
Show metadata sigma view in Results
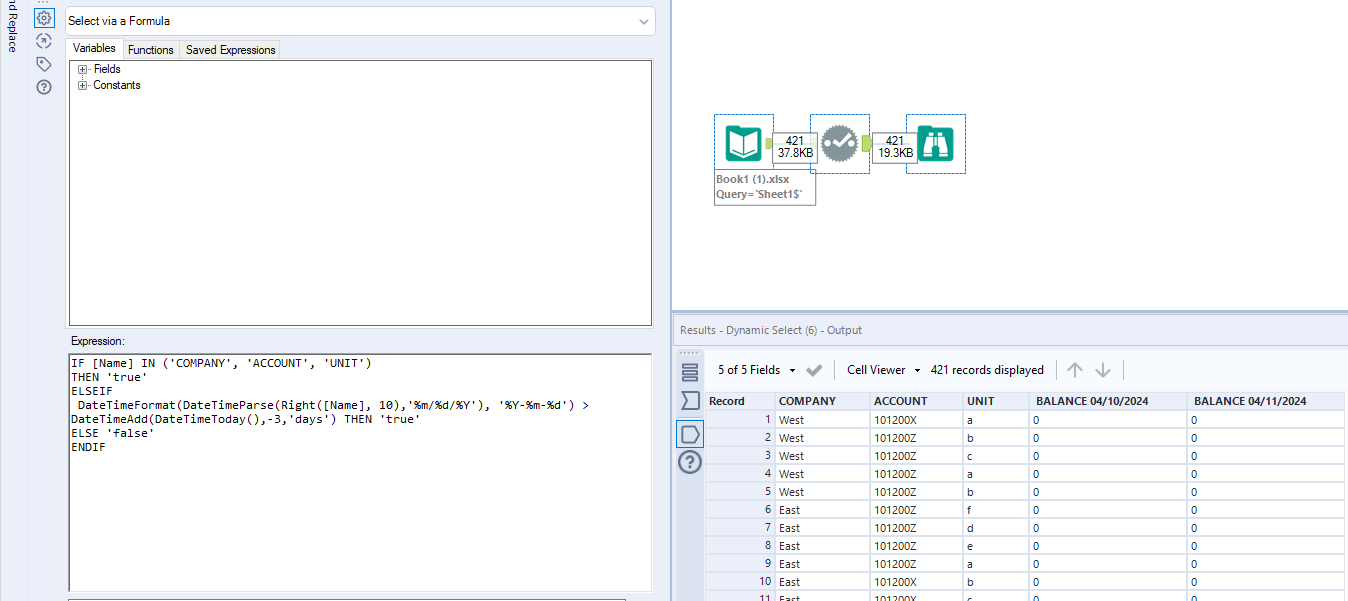click(x=690, y=401)
